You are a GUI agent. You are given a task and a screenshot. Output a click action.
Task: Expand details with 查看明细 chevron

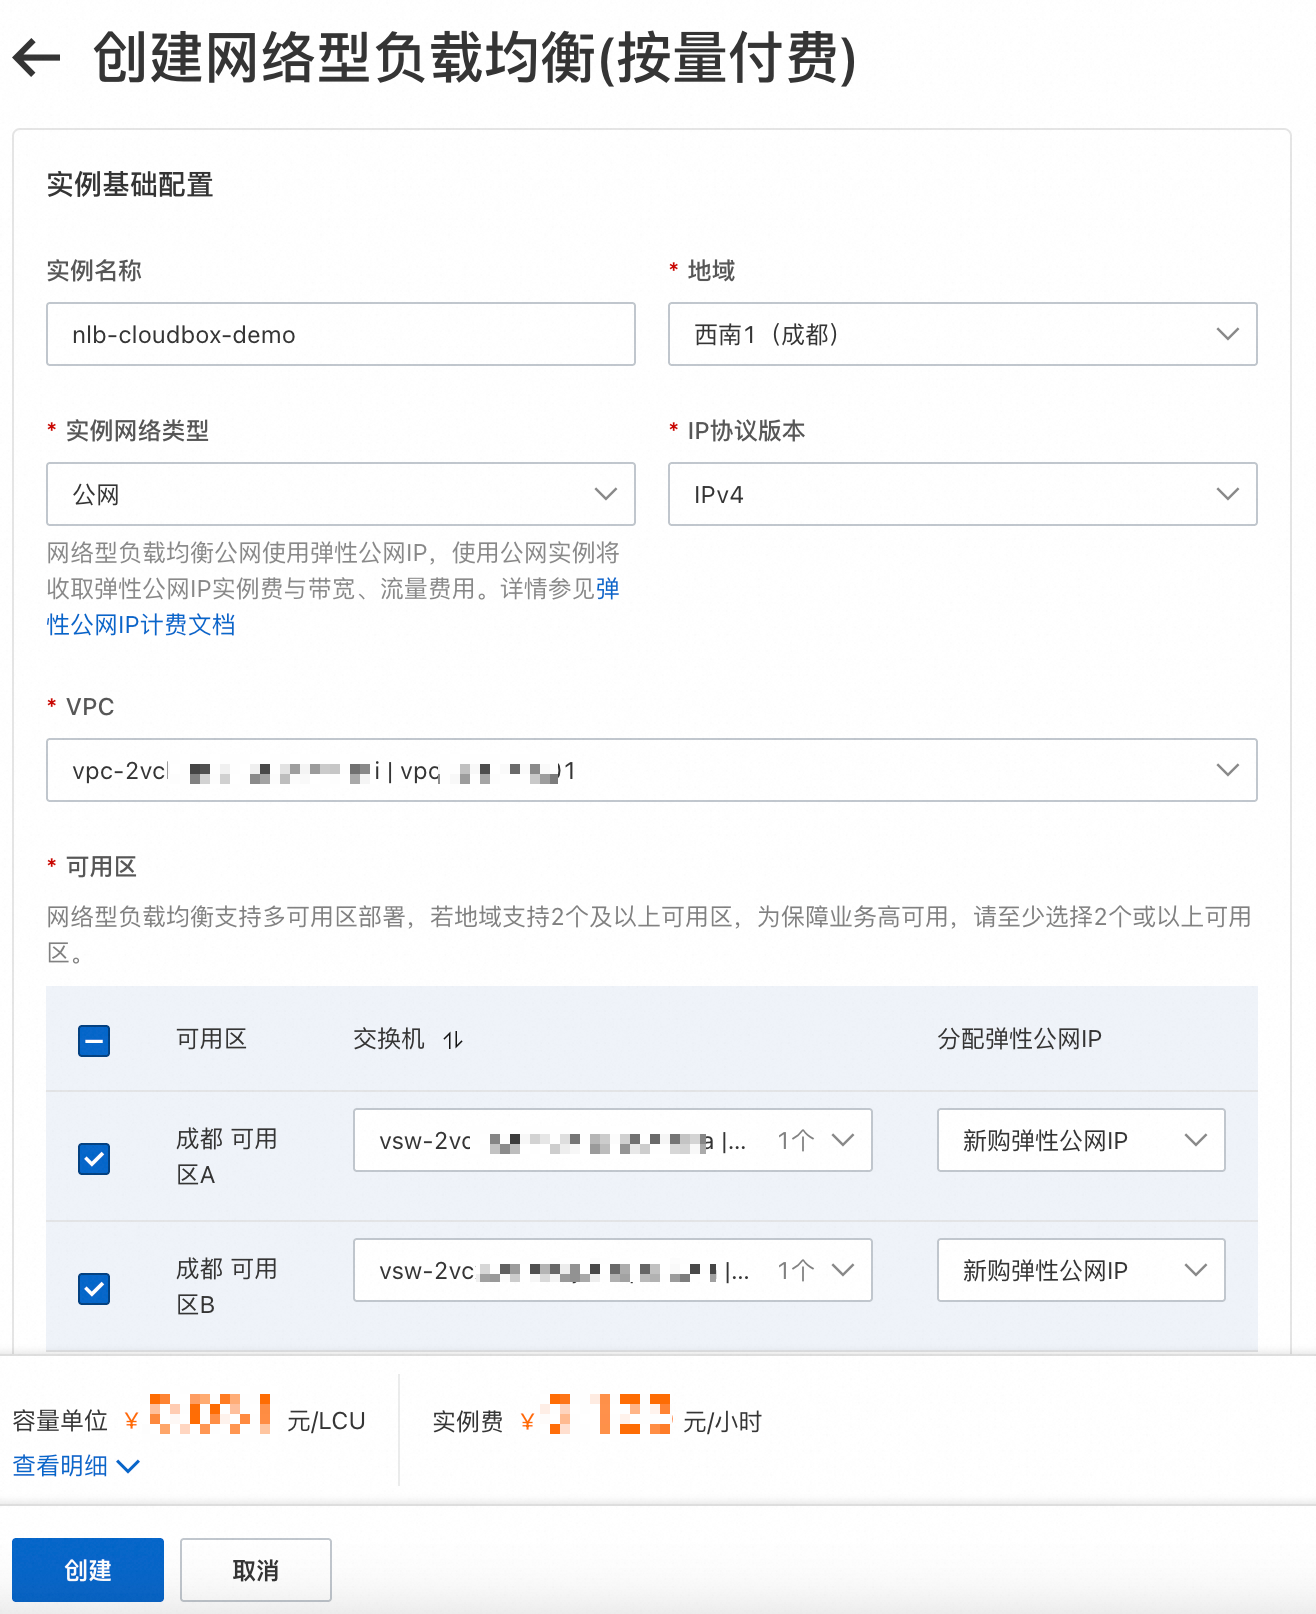[x=128, y=1466]
